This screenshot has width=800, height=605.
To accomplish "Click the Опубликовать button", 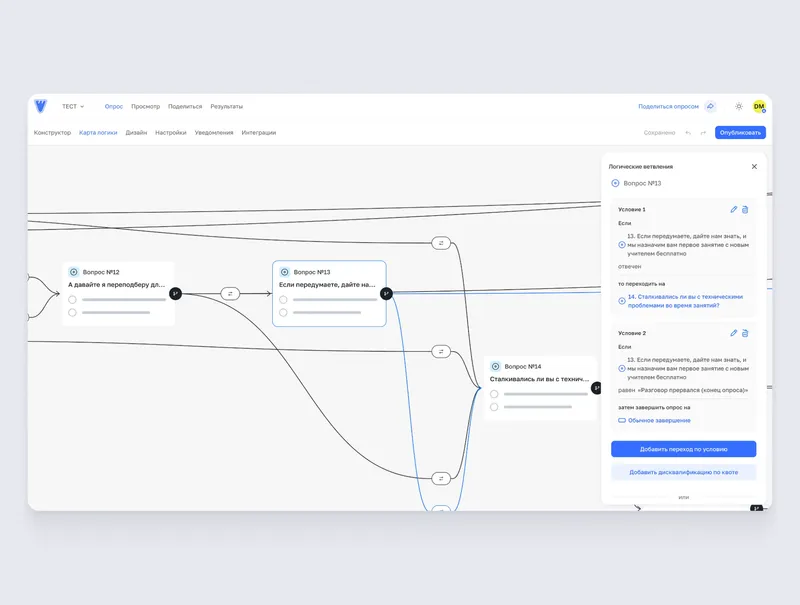I will click(740, 133).
